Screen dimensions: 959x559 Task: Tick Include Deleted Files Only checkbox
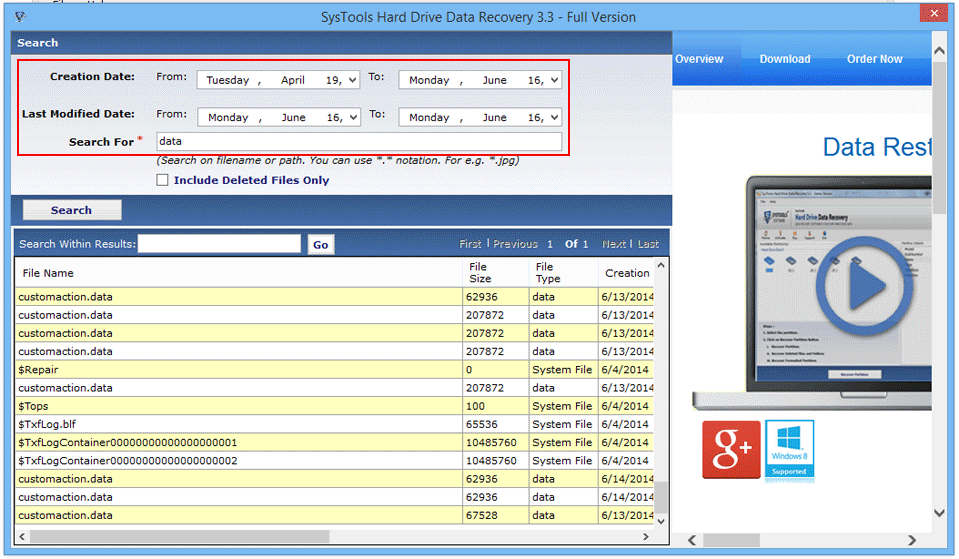(162, 180)
